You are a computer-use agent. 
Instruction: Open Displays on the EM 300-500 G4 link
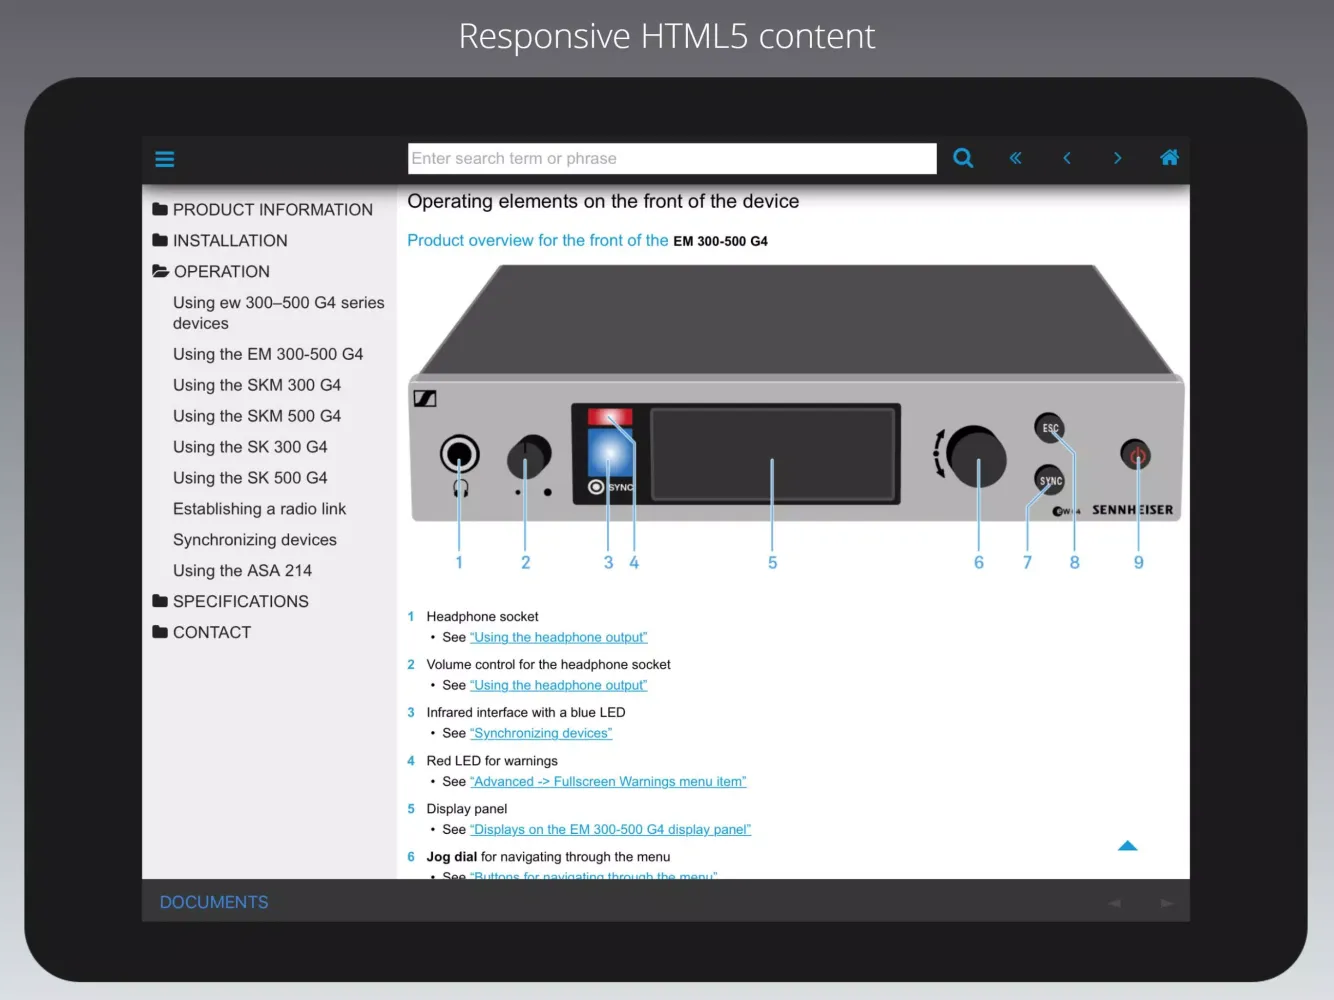coord(610,830)
